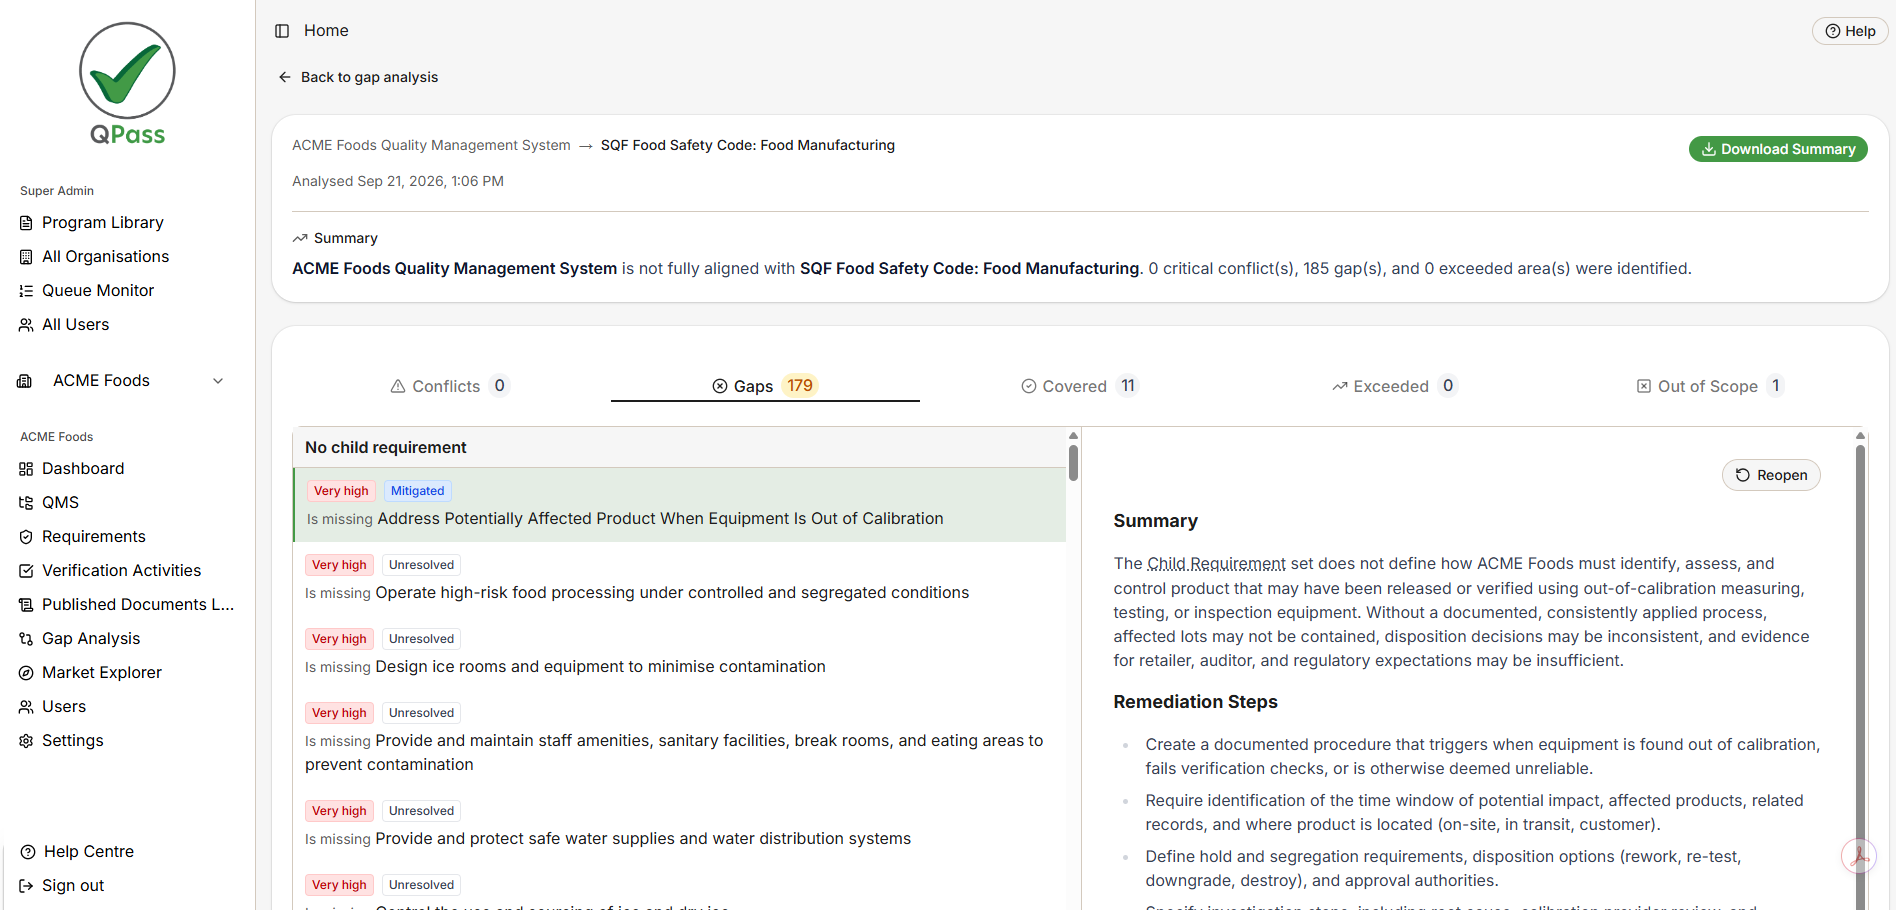Select the out-of-calibration equipment gap row
1896x910 pixels.
(680, 505)
